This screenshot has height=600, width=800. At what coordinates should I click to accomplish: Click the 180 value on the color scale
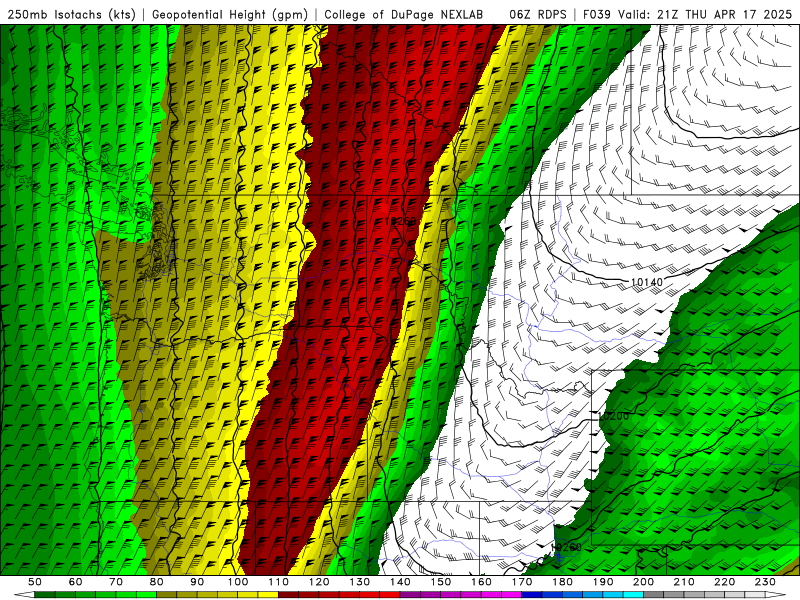click(x=563, y=582)
